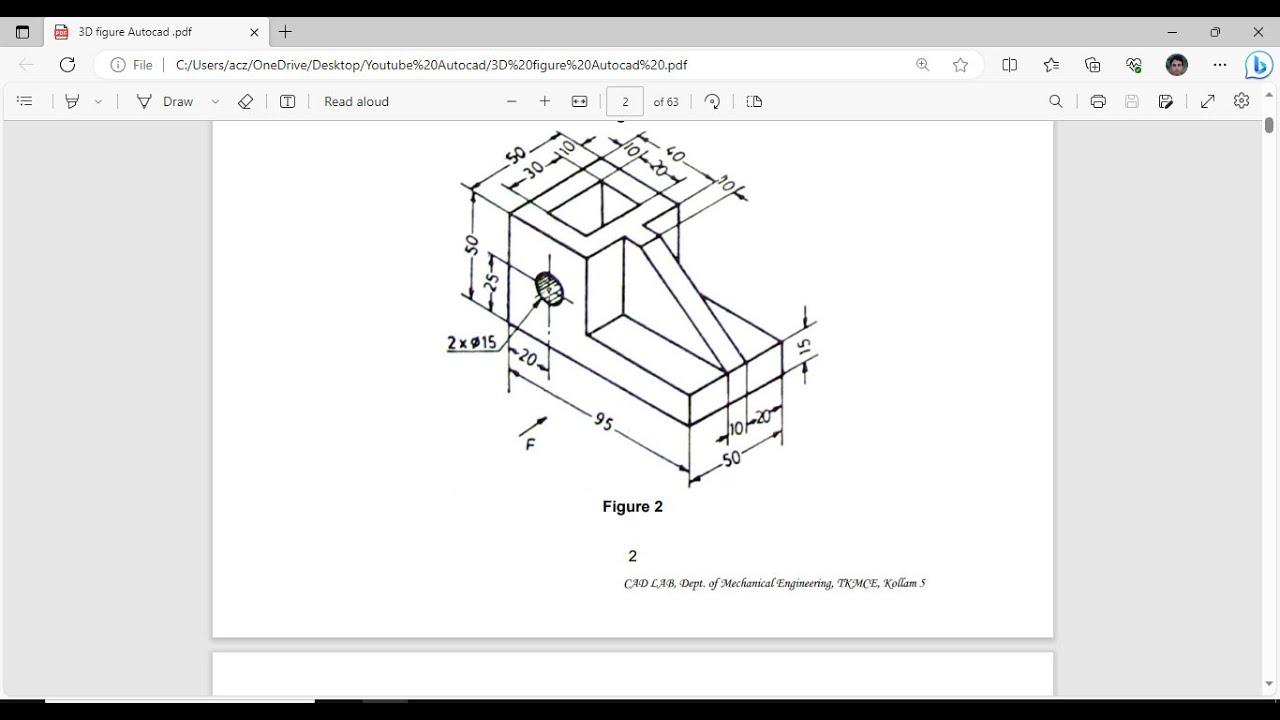The height and width of the screenshot is (720, 1280).
Task: Switch page view layout
Action: [x=755, y=101]
